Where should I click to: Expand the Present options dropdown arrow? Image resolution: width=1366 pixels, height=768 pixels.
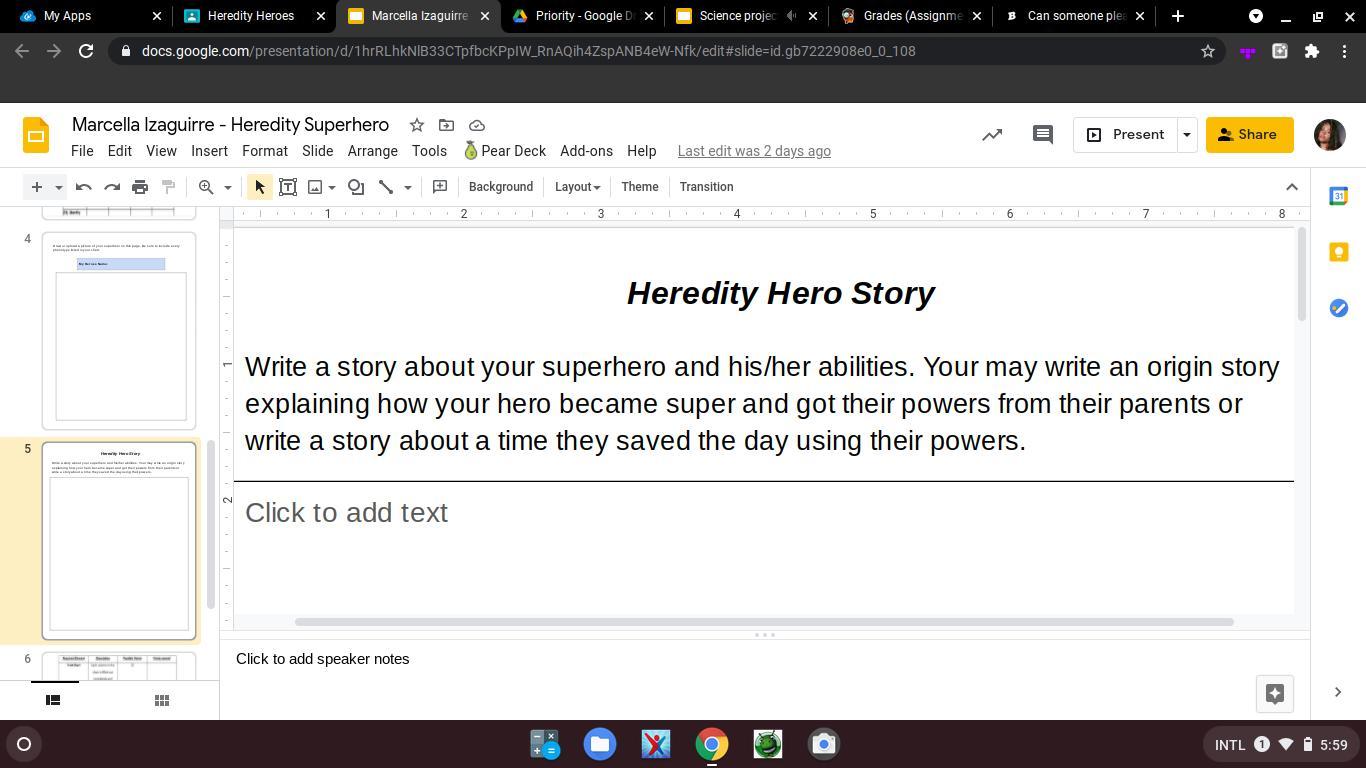1186,135
